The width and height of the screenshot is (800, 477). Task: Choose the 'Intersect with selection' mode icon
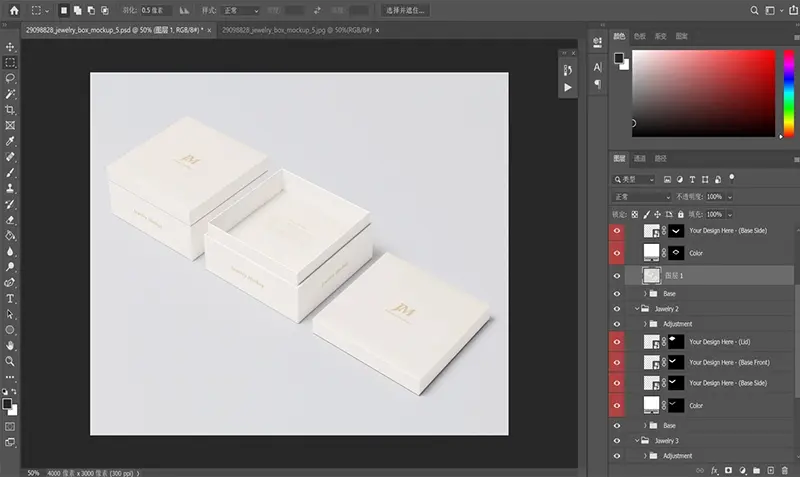[x=105, y=10]
